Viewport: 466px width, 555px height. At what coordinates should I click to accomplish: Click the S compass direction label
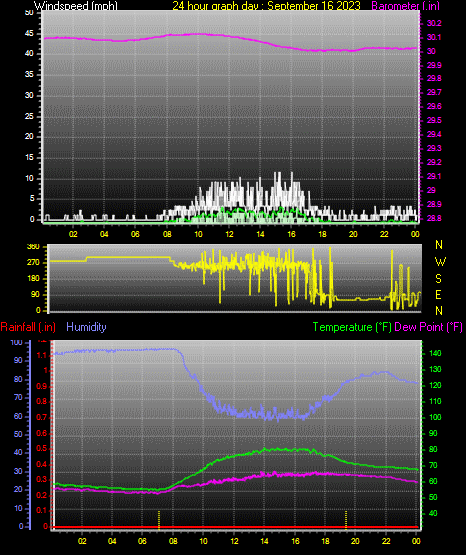438,279
